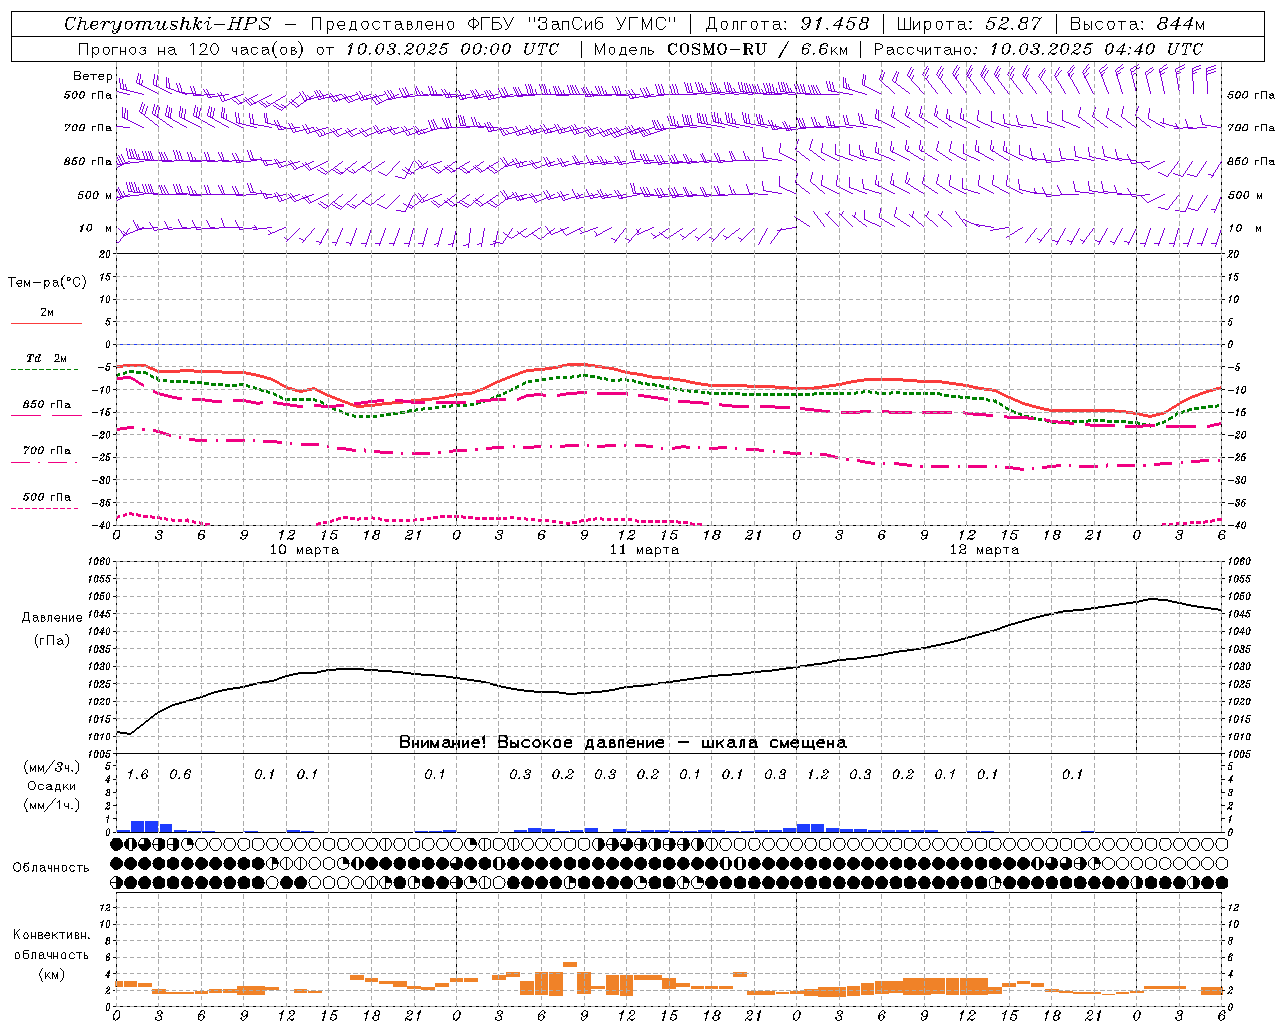The image size is (1280, 1024).
Task: Click the dashed line sample under Td 2м legend
Action: click(x=46, y=369)
